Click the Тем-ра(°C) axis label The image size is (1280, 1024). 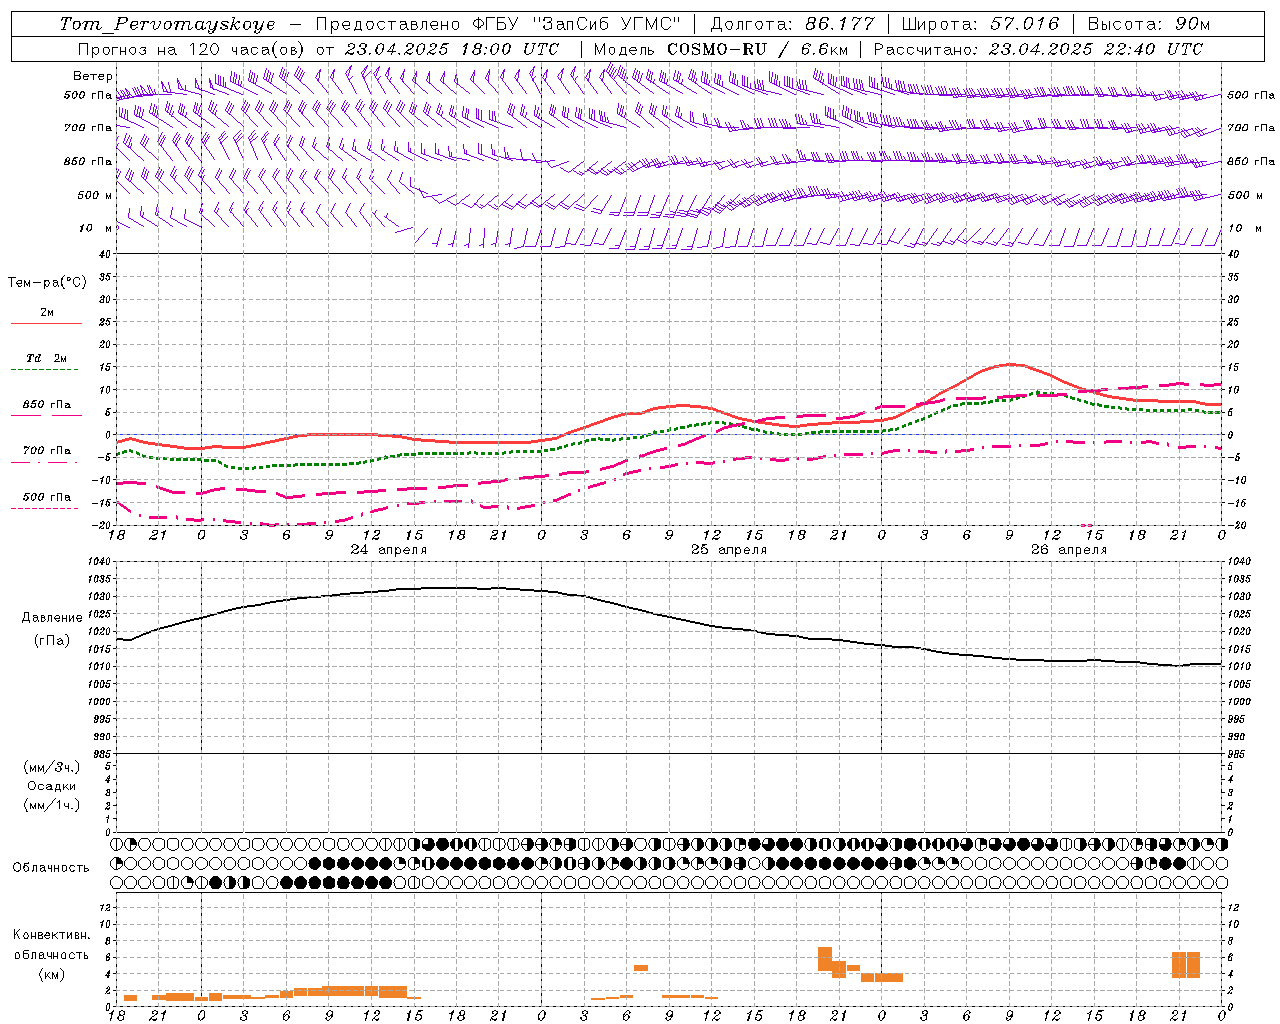click(x=47, y=283)
